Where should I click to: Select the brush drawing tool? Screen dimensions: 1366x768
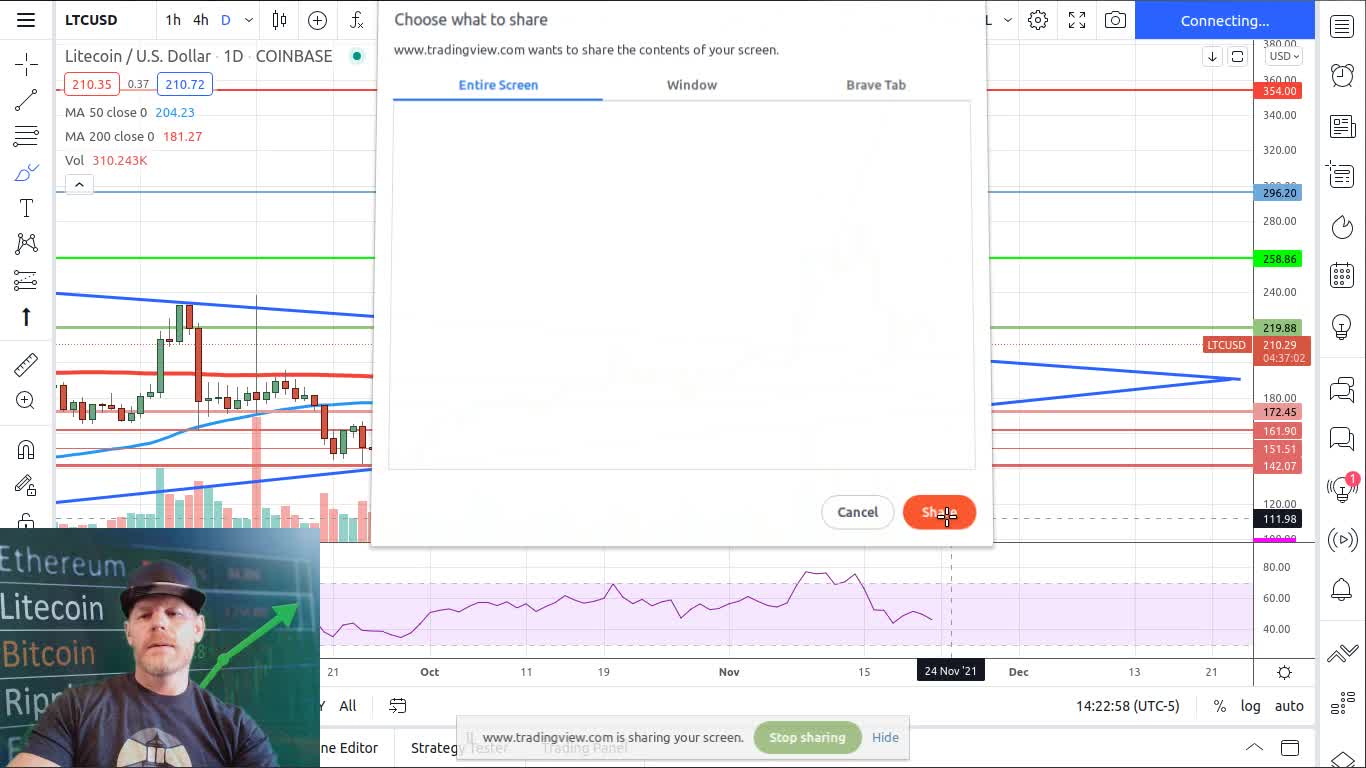coord(26,172)
